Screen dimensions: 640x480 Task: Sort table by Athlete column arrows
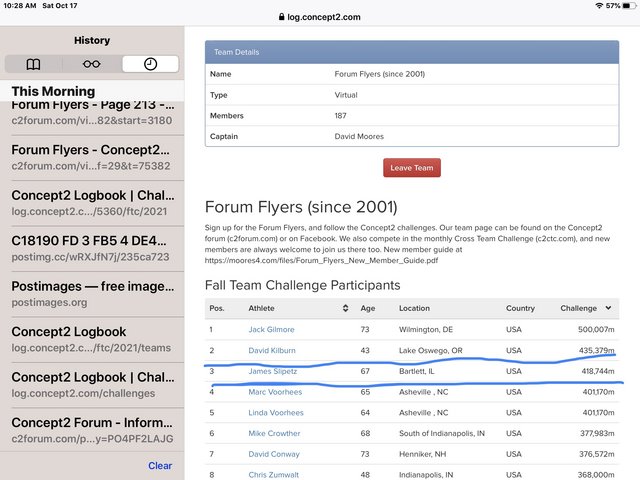coord(345,308)
